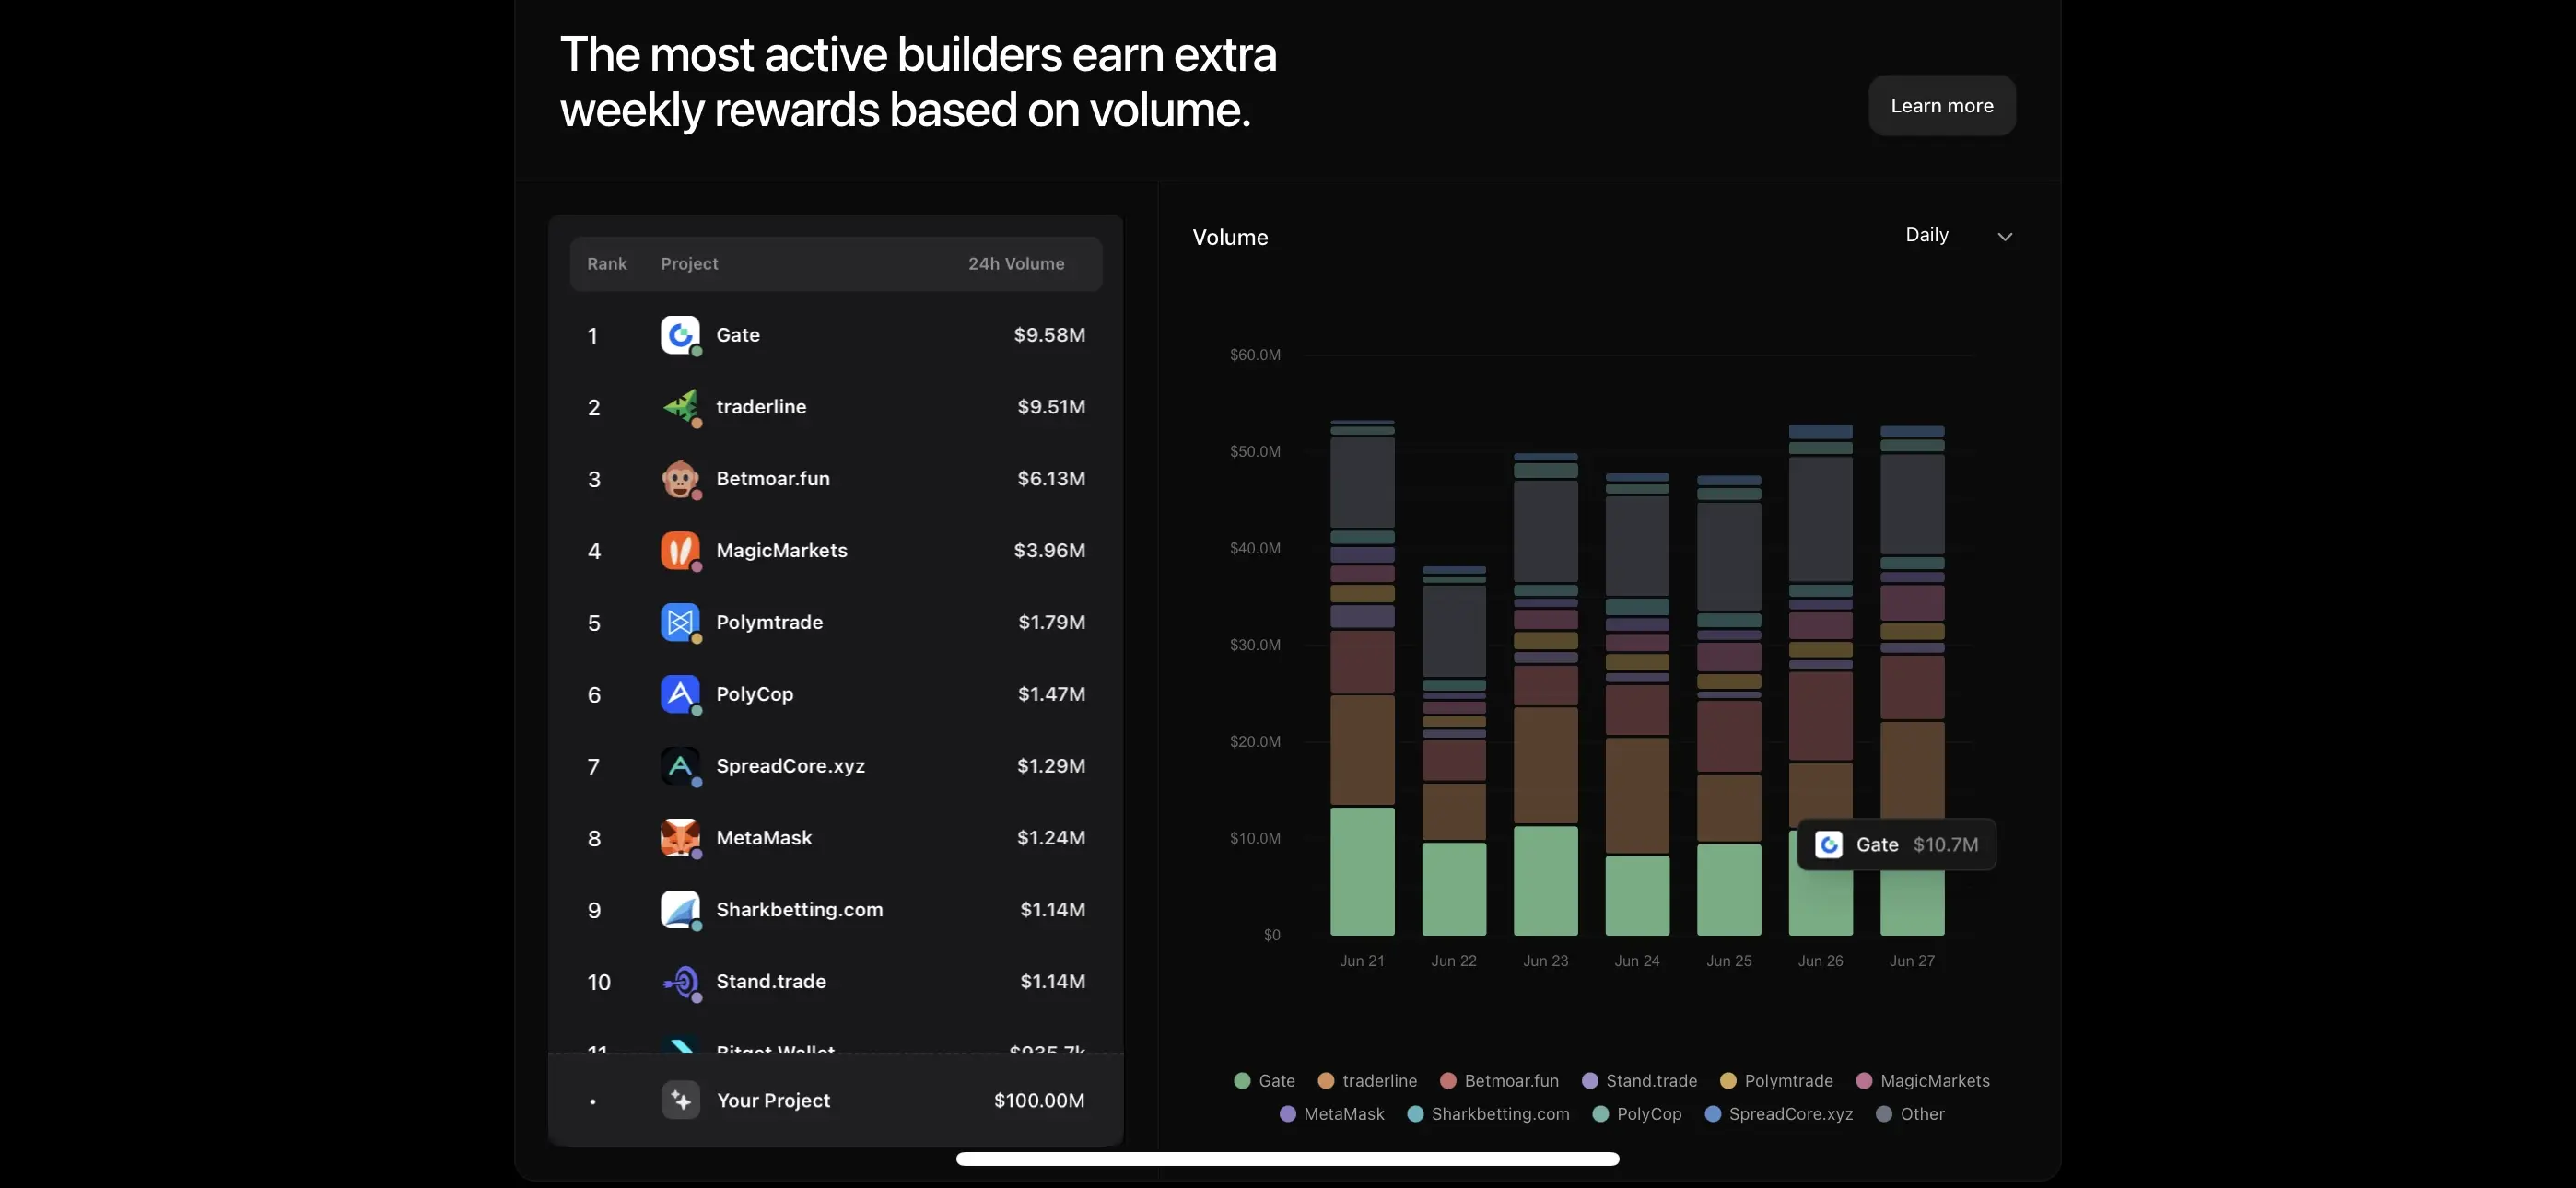This screenshot has width=2576, height=1188.
Task: Click the Jun 22 stacked volume bar
Action: tap(1454, 751)
